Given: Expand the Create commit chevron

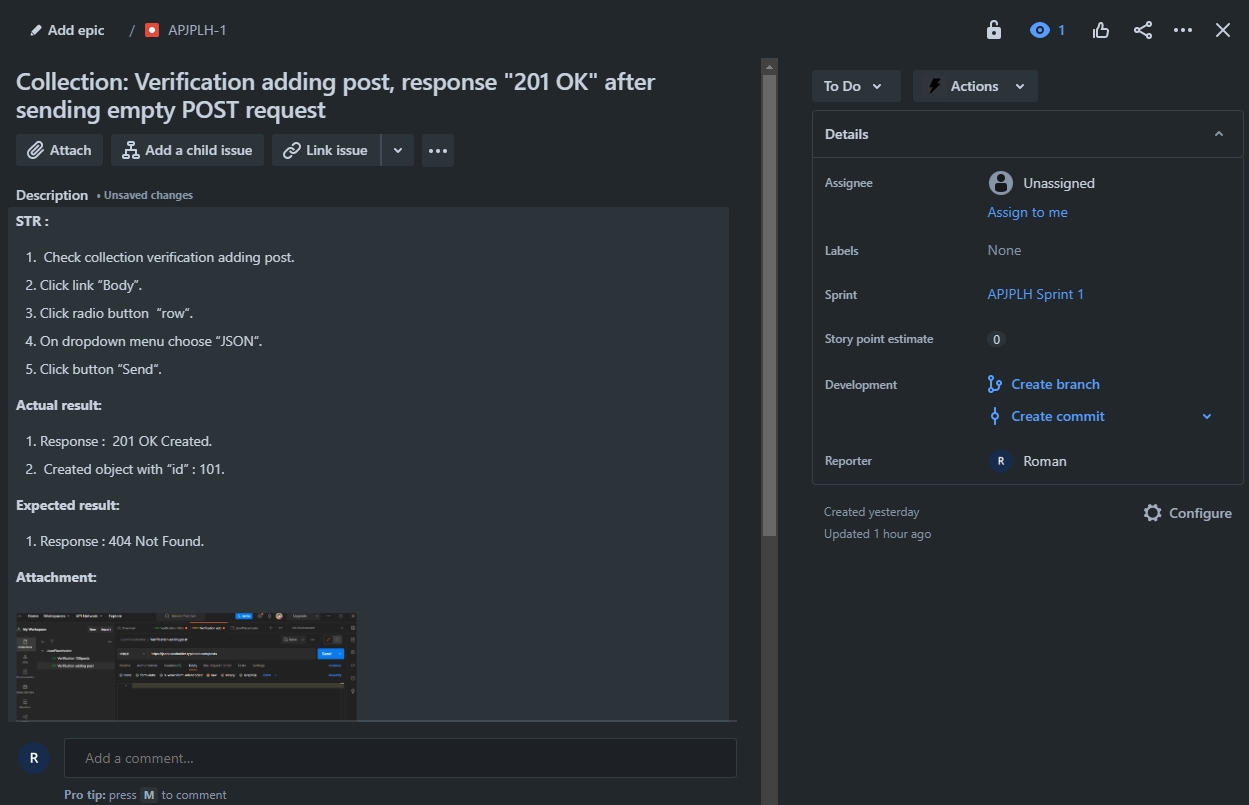Looking at the screenshot, I should point(1207,416).
